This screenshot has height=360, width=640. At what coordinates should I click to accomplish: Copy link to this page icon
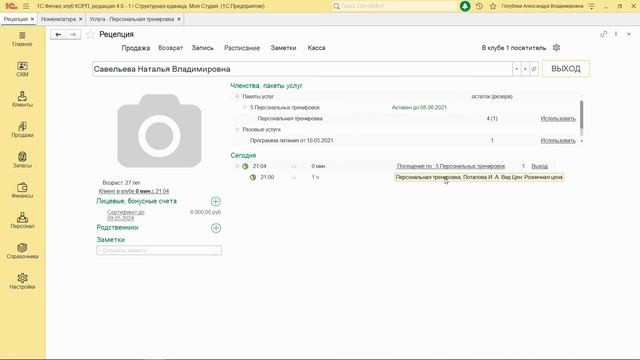tap(603, 34)
